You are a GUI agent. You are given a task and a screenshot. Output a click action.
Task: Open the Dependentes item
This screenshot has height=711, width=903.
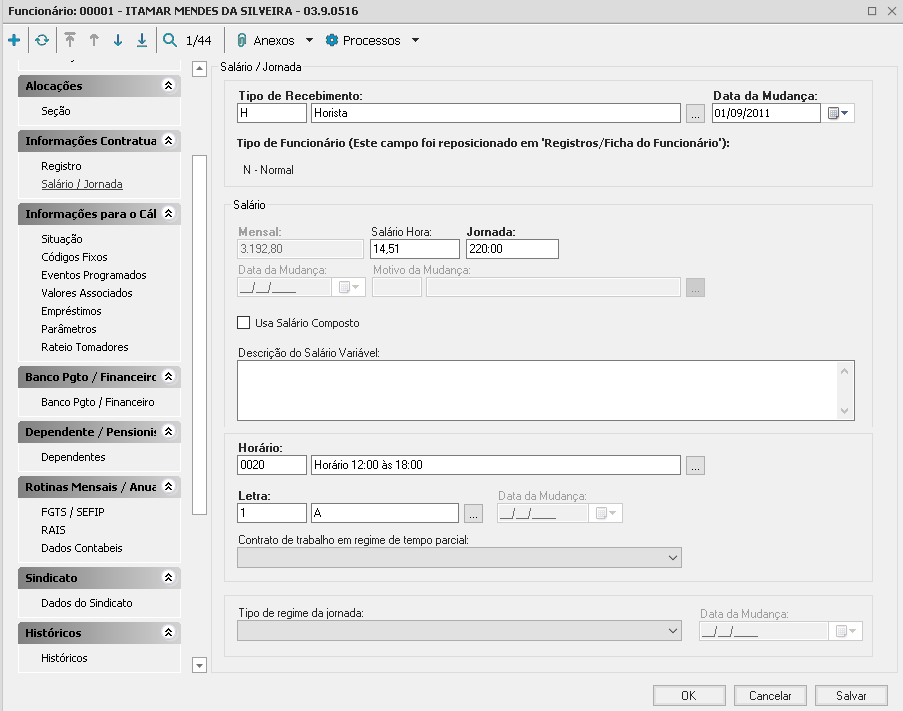(73, 457)
